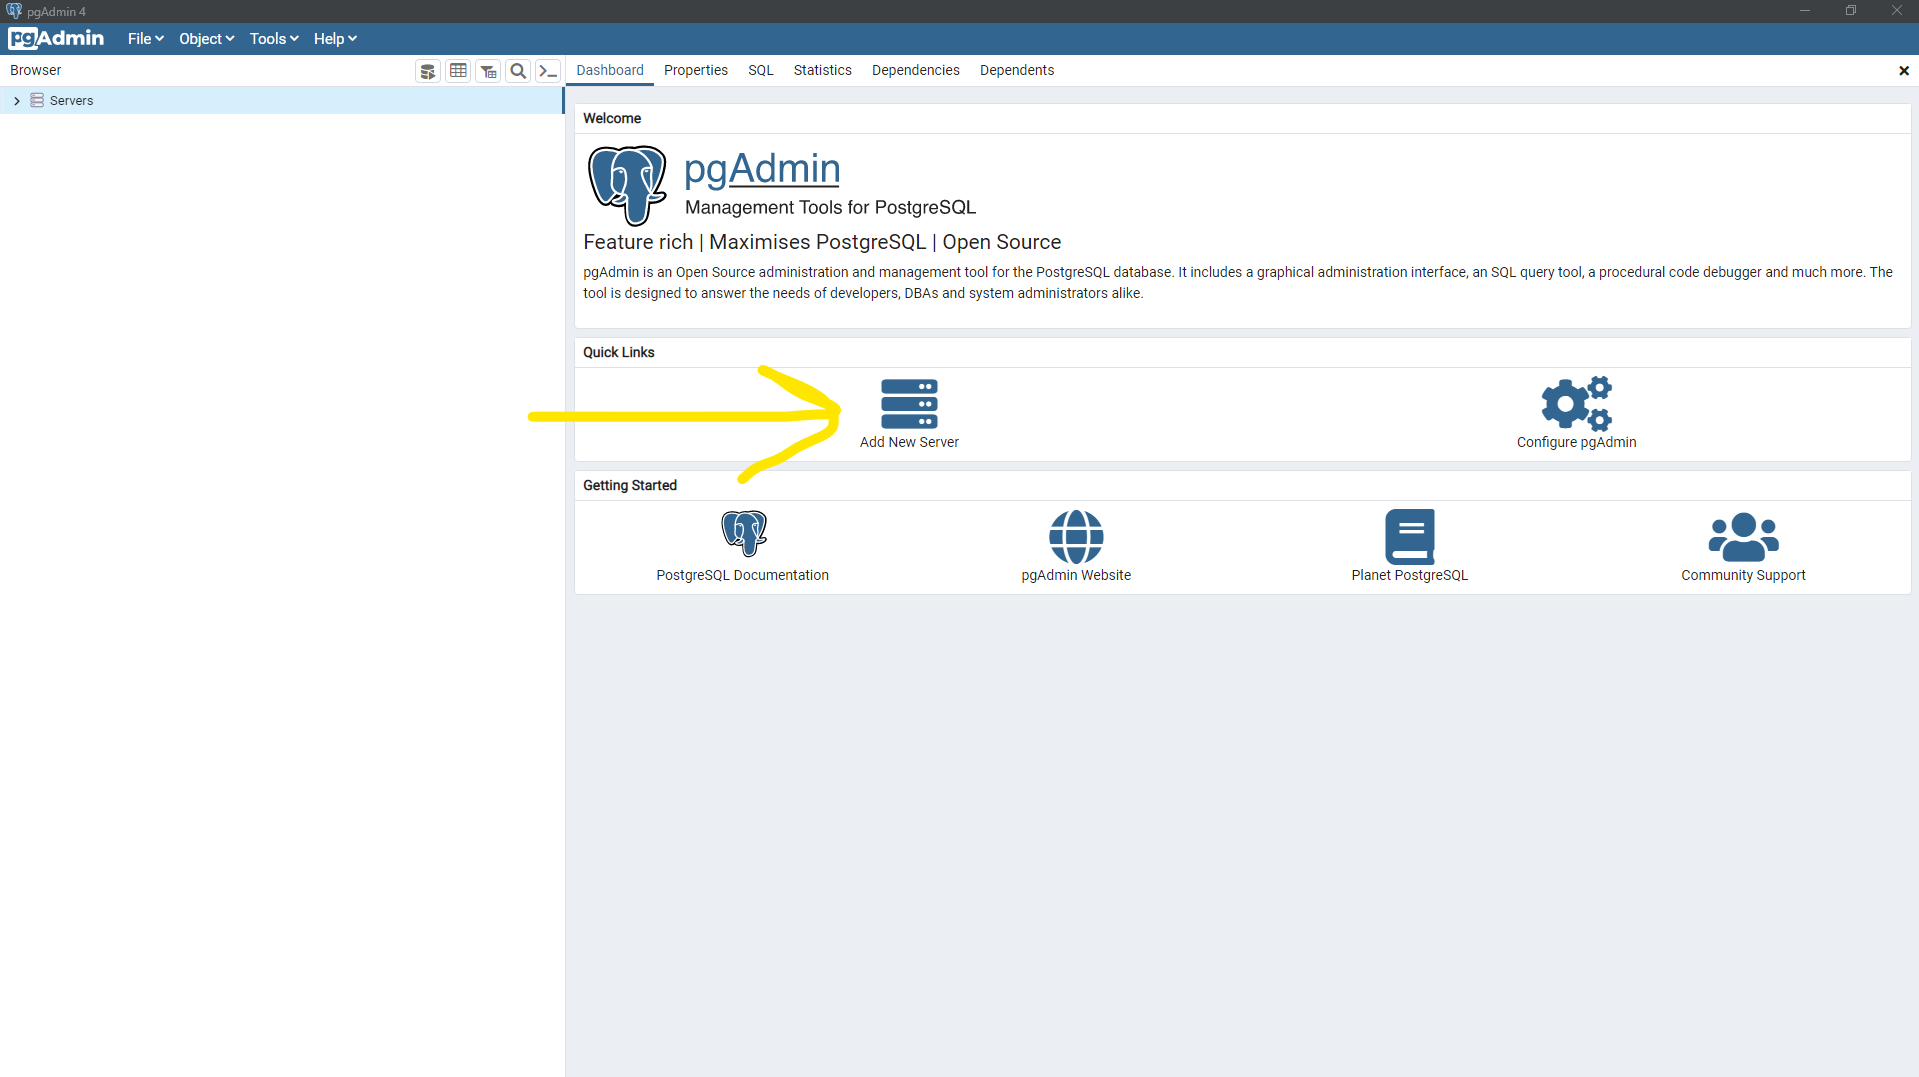Screen dimensions: 1919x1077
Task: Click the Add New Server icon
Action: (x=908, y=403)
